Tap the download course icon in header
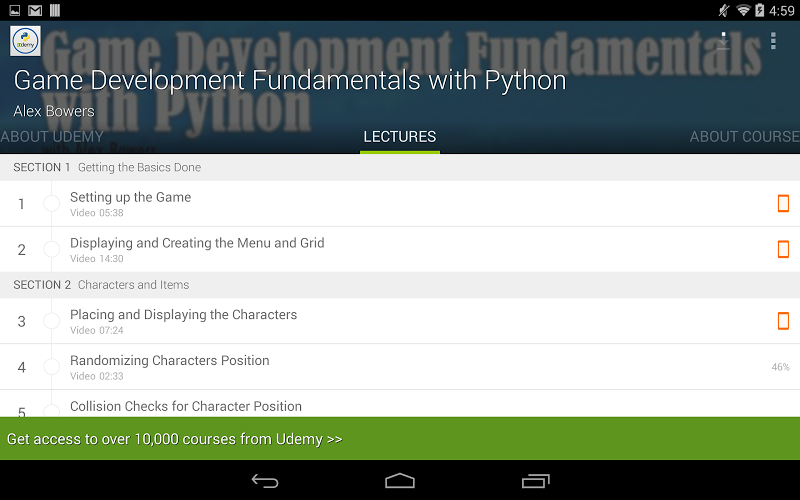Viewport: 800px width, 500px height. click(x=723, y=41)
